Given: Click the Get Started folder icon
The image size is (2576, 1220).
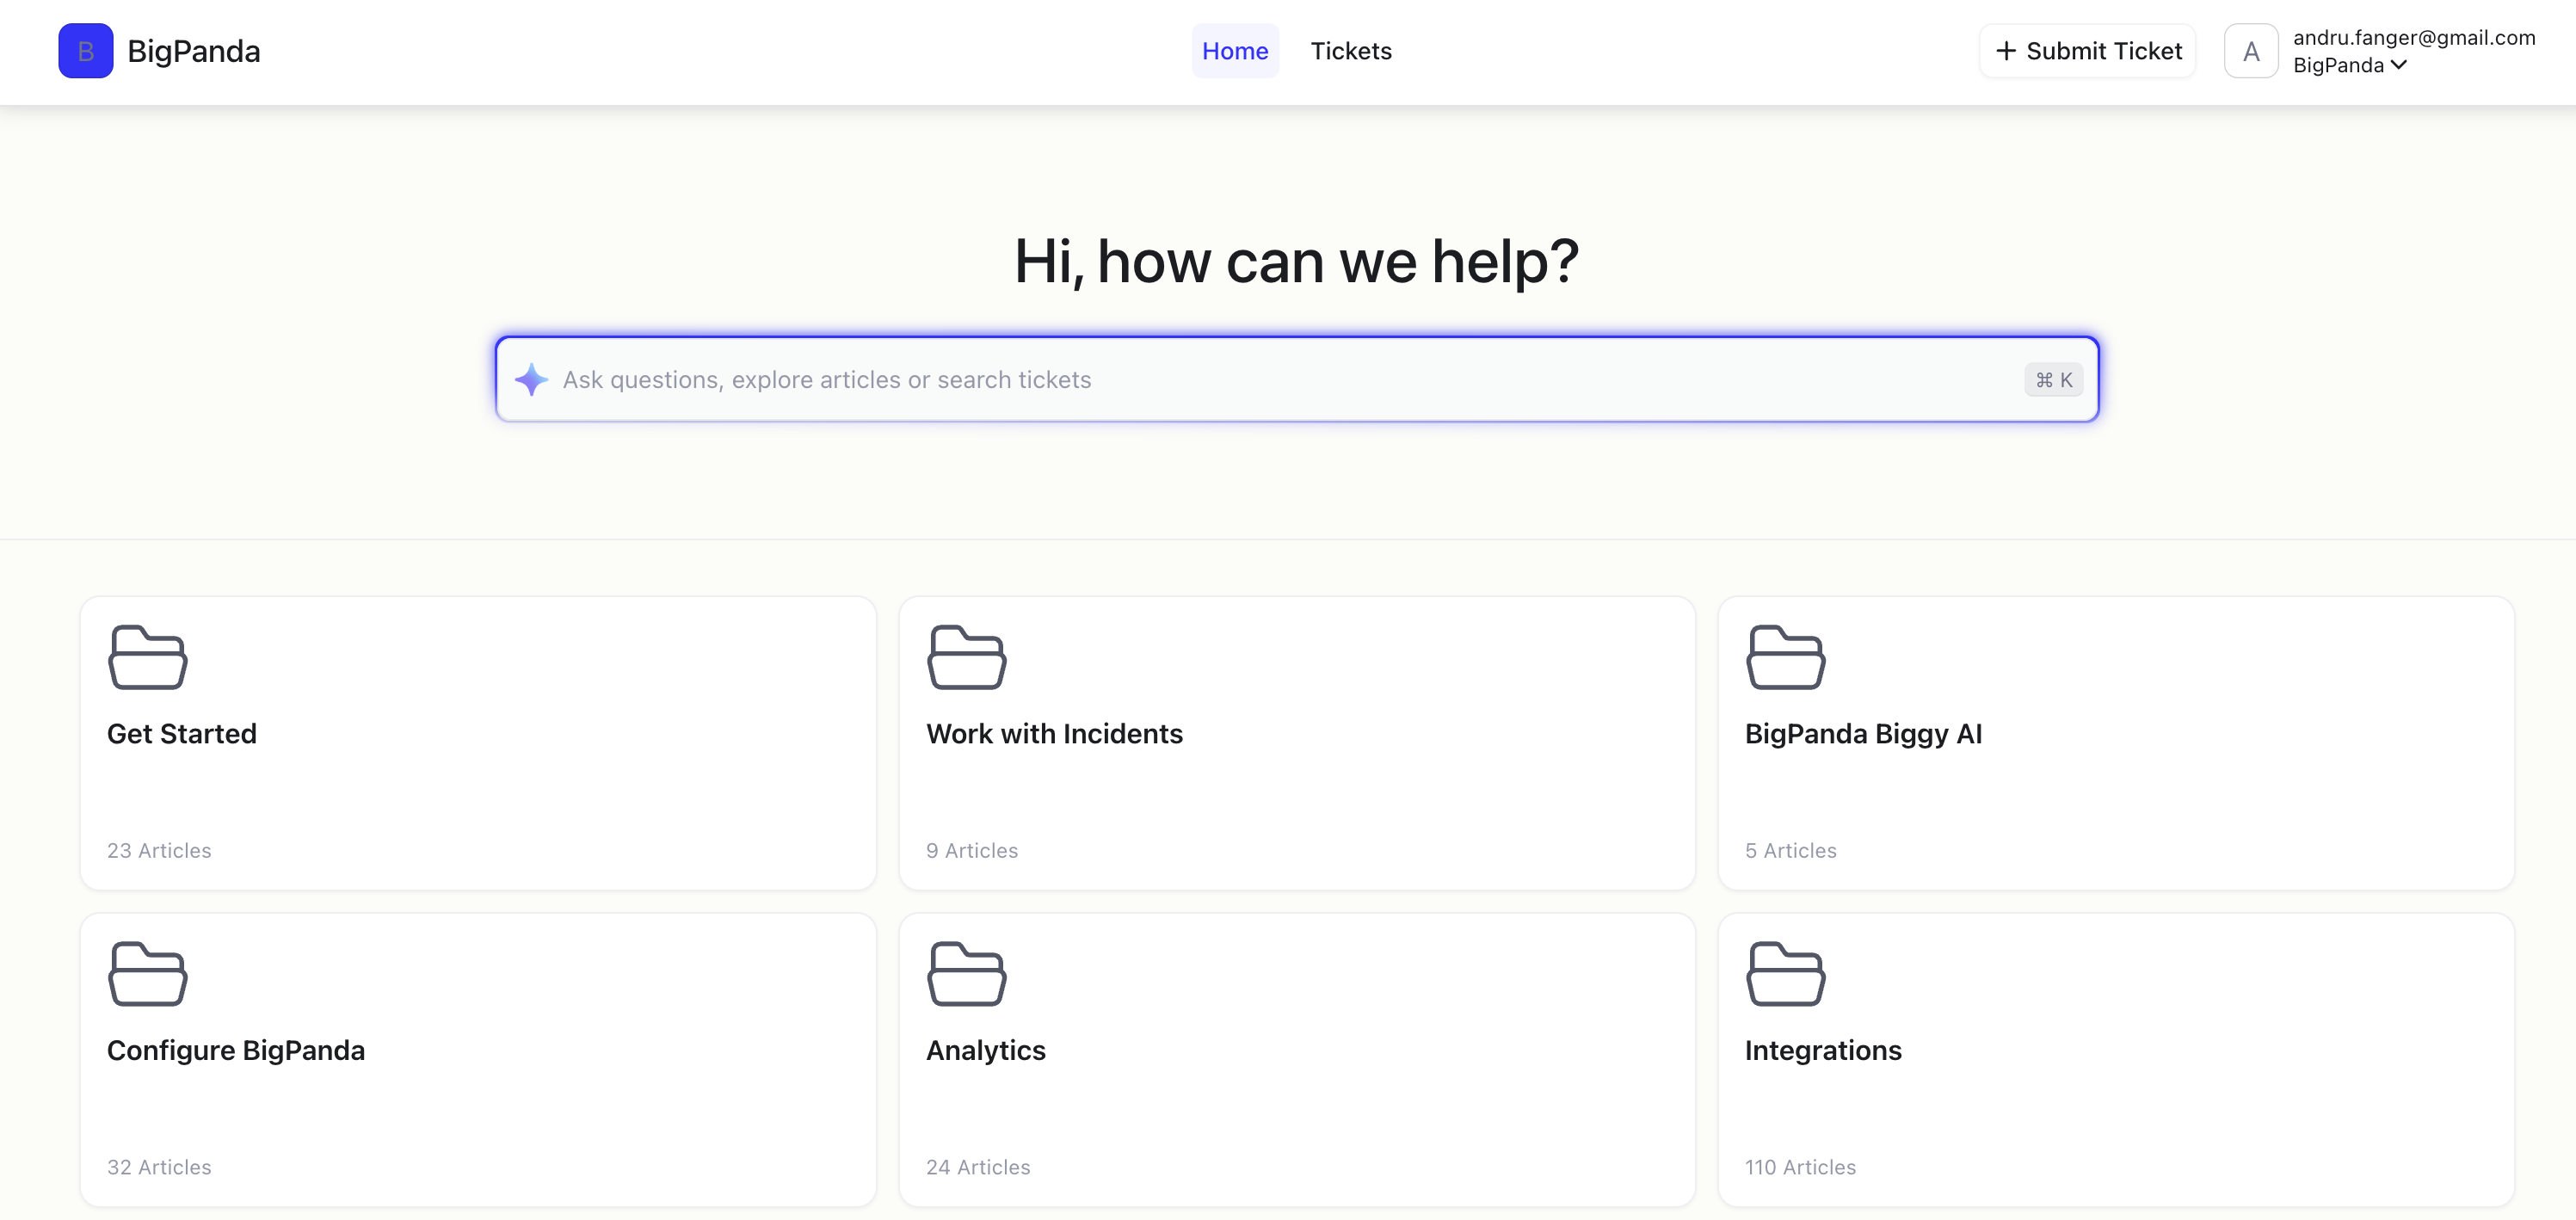Looking at the screenshot, I should (147, 657).
